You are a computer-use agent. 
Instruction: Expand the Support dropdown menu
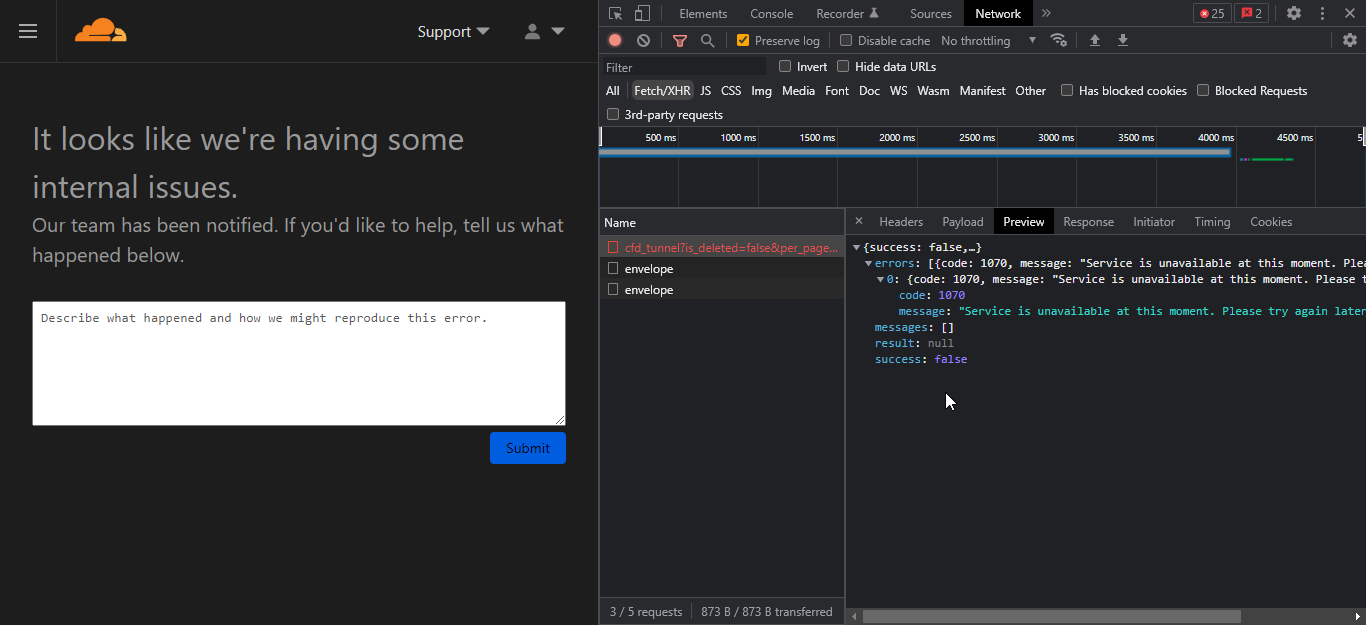click(453, 31)
